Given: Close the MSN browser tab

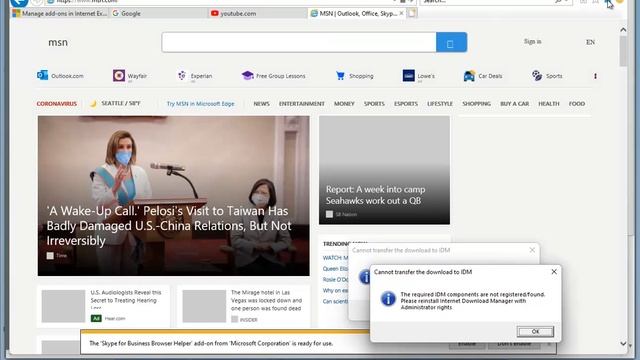Looking at the screenshot, I should 401,13.
